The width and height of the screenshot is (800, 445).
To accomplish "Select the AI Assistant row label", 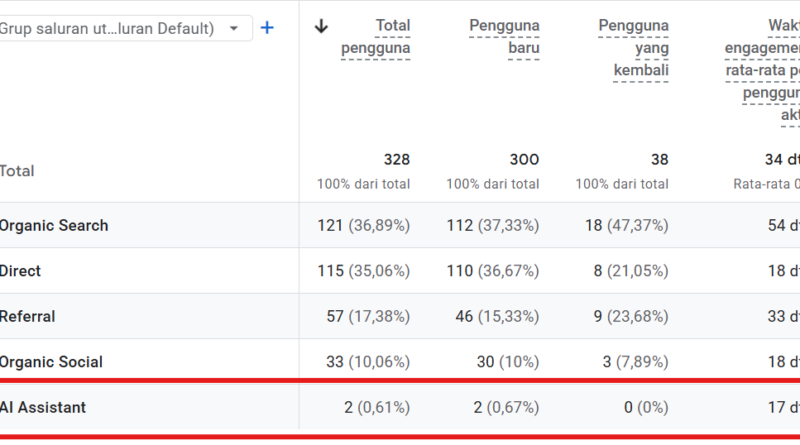I will (x=43, y=407).
